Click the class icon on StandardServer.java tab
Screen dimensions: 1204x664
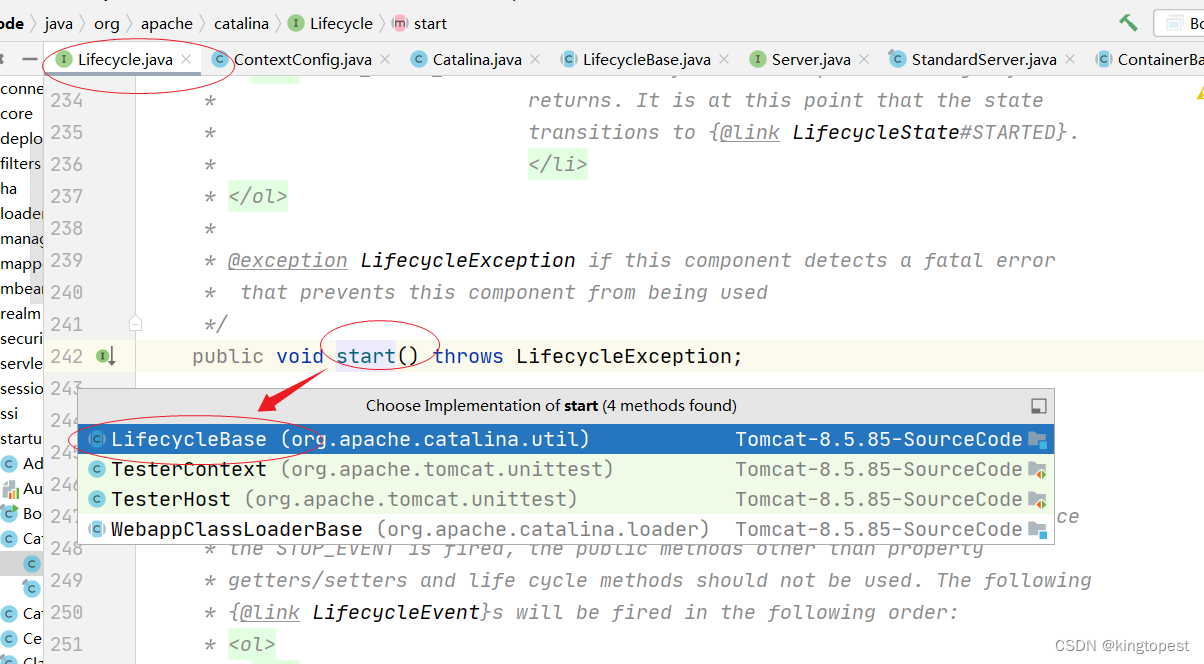tap(897, 60)
